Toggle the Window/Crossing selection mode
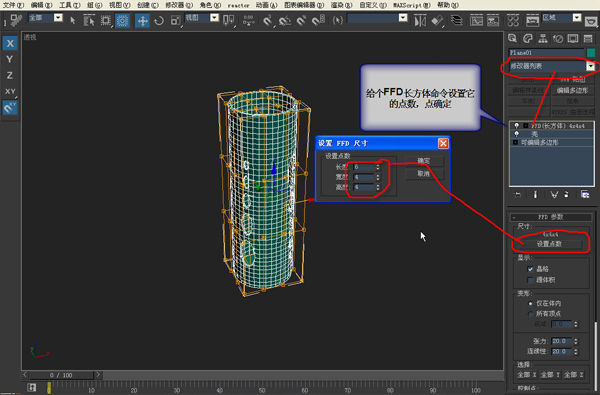600x395 pixels. (x=122, y=20)
